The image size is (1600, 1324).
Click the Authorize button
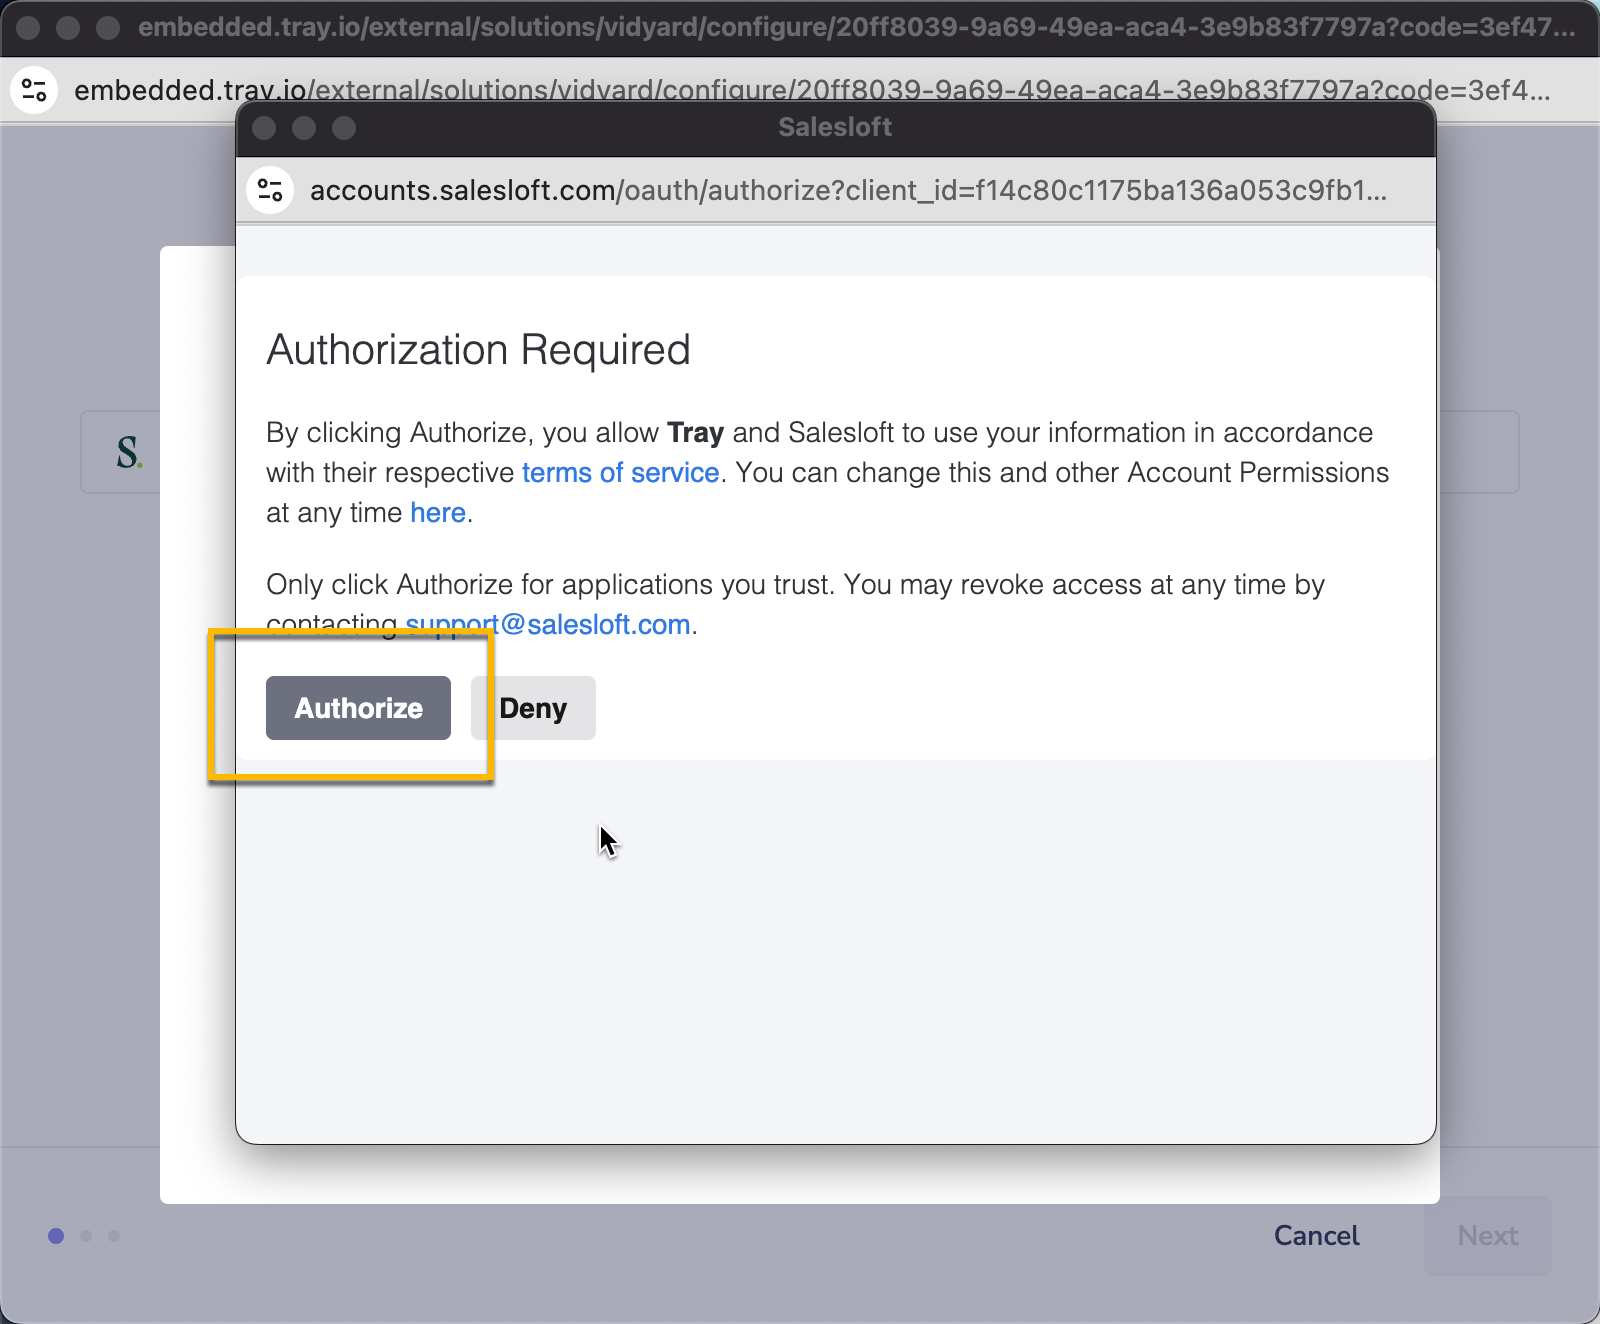(x=358, y=708)
